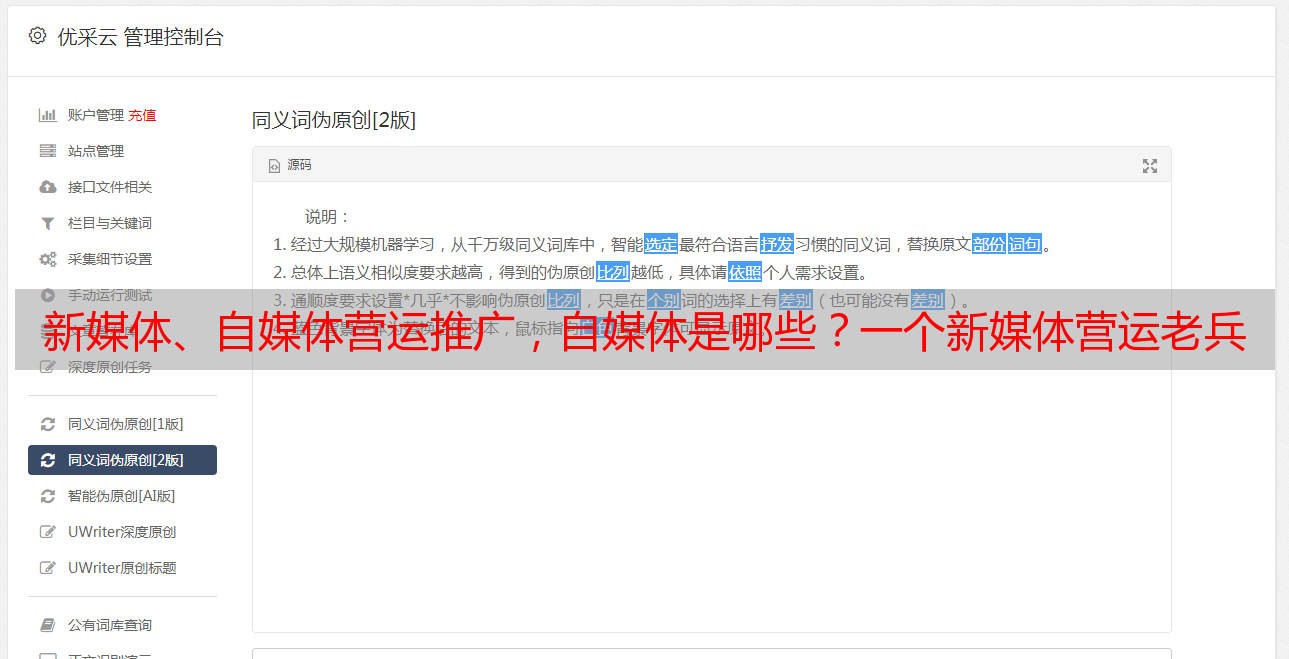The width and height of the screenshot is (1289, 659).
Task: Click the filter funnel icon for 栏目与关键词
Action: point(47,223)
